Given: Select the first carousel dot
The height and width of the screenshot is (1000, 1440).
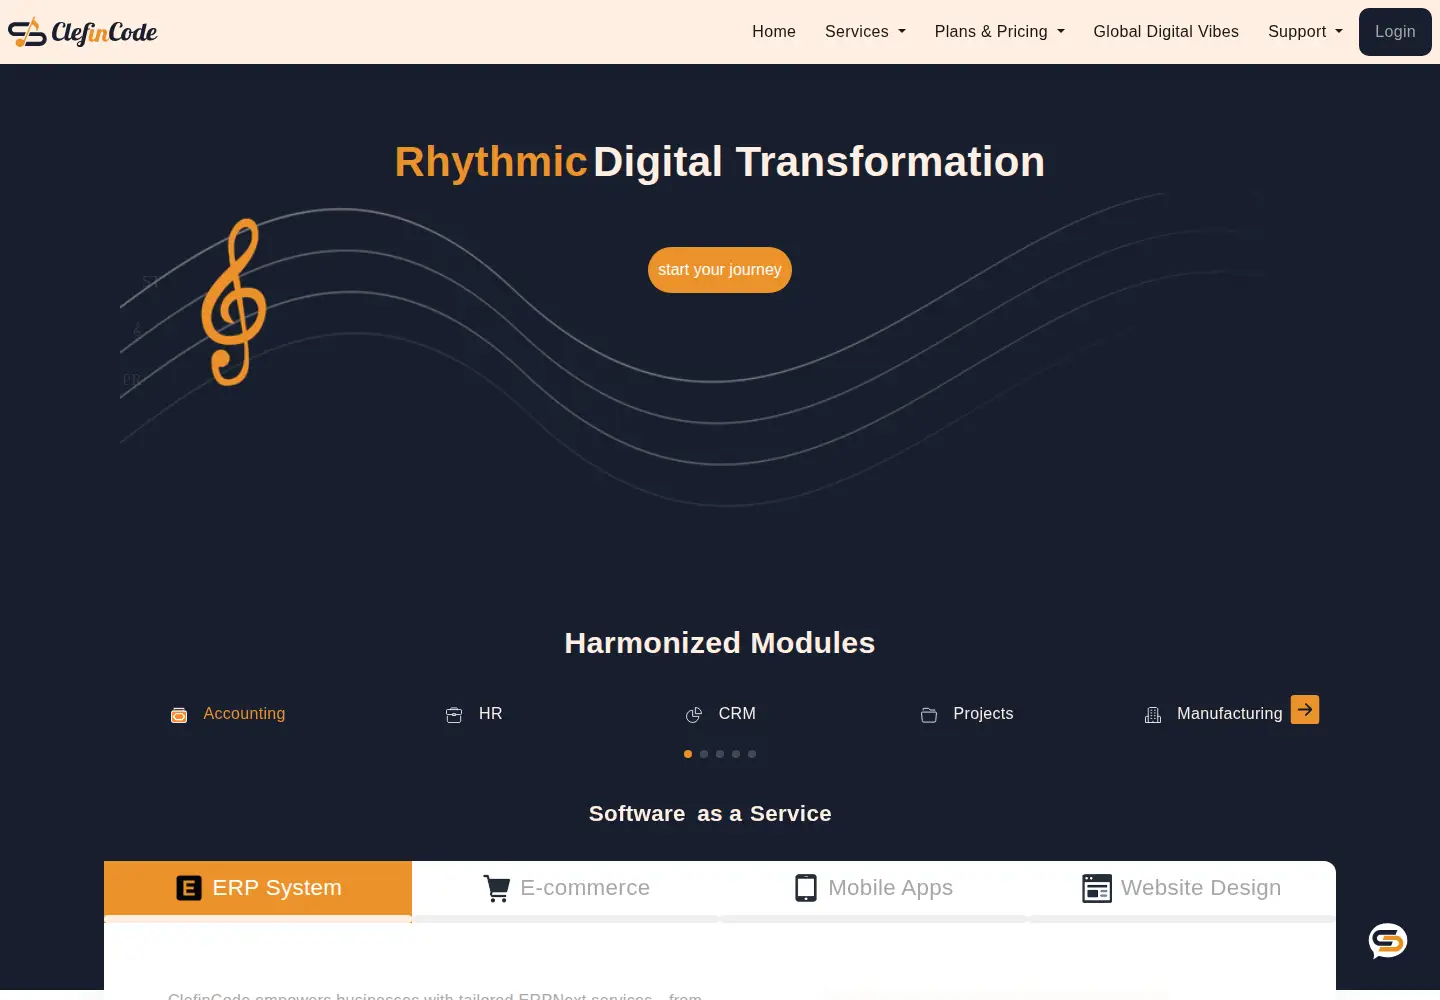Looking at the screenshot, I should coord(688,754).
